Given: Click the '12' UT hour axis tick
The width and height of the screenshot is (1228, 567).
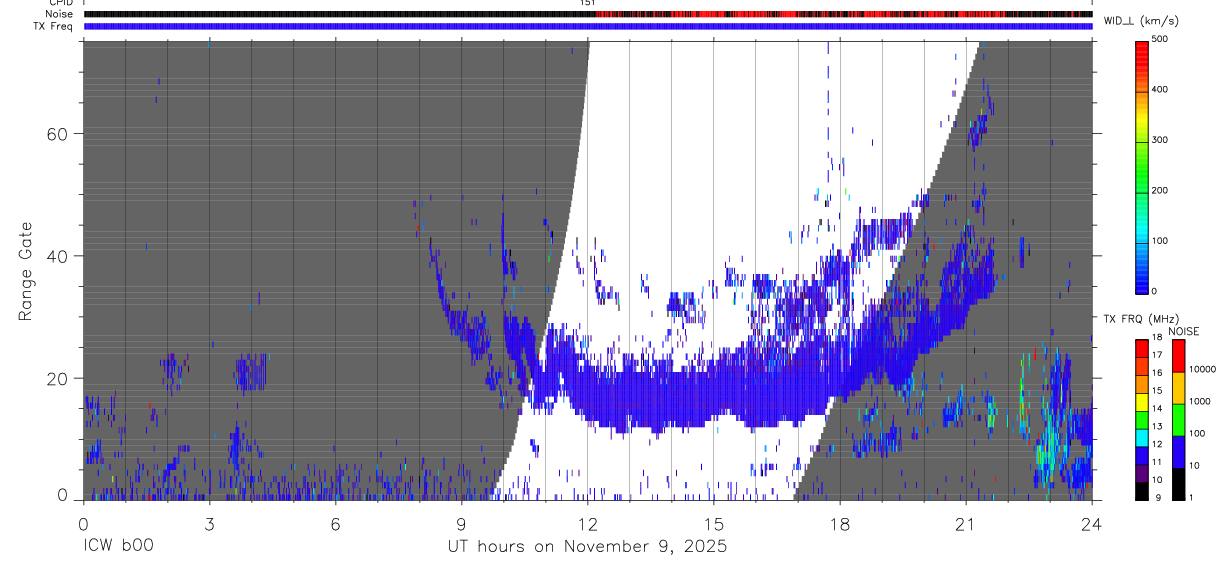Looking at the screenshot, I should (x=587, y=523).
